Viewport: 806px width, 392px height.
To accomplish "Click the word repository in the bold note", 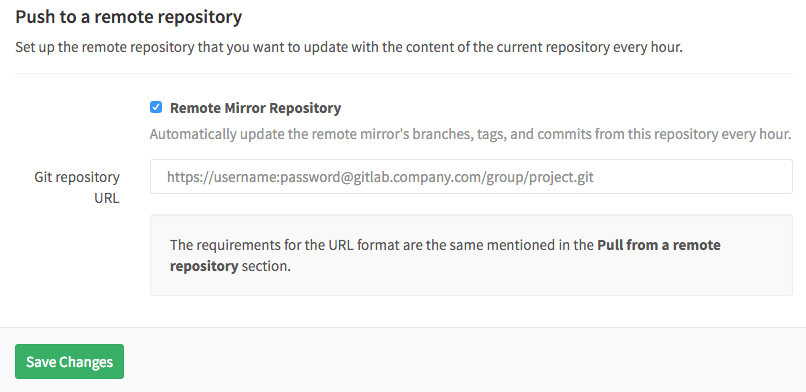I will click(204, 267).
